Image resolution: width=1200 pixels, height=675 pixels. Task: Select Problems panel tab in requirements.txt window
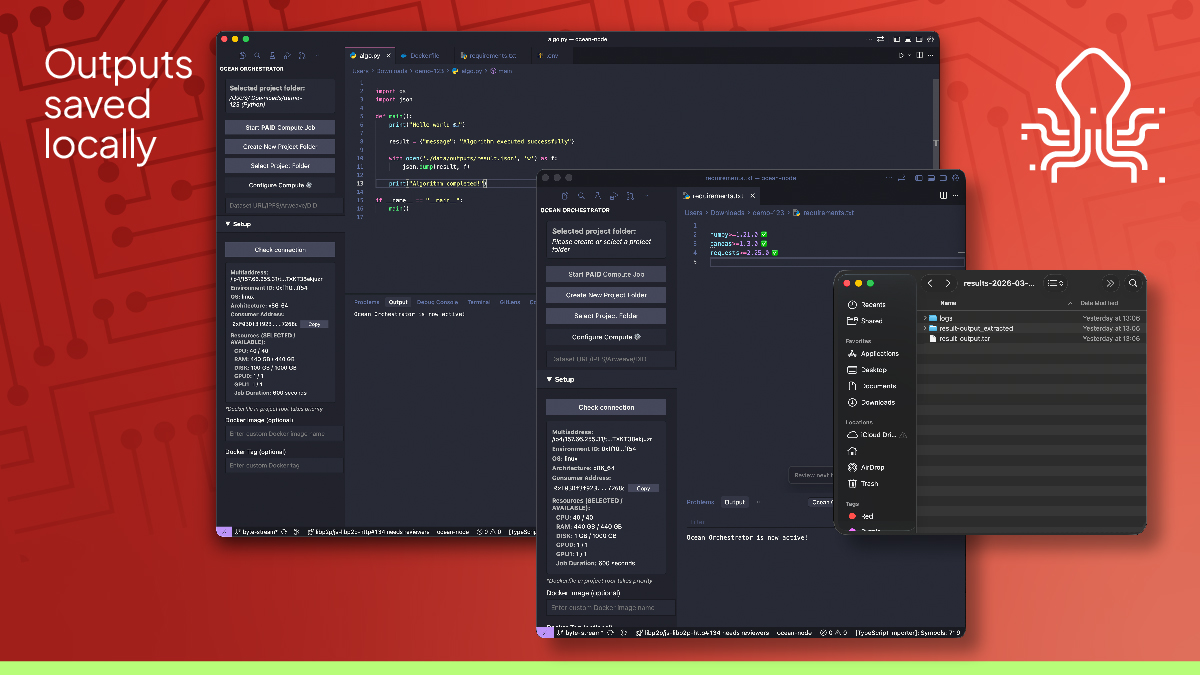701,502
